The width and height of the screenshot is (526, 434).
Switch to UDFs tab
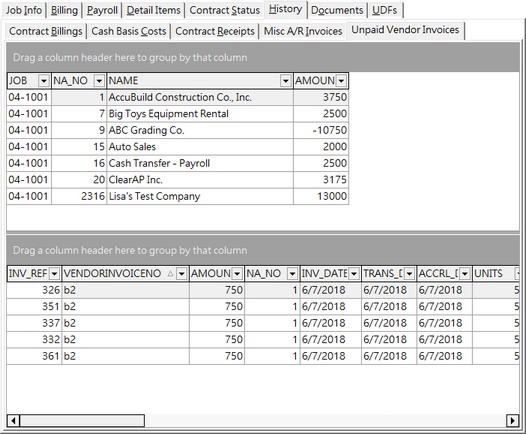384,10
